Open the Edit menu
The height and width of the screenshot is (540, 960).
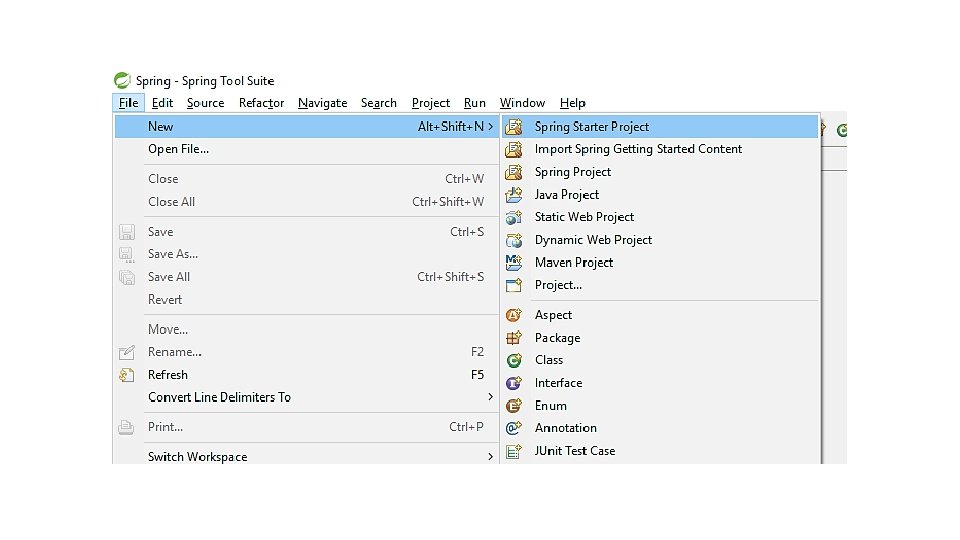click(x=162, y=103)
